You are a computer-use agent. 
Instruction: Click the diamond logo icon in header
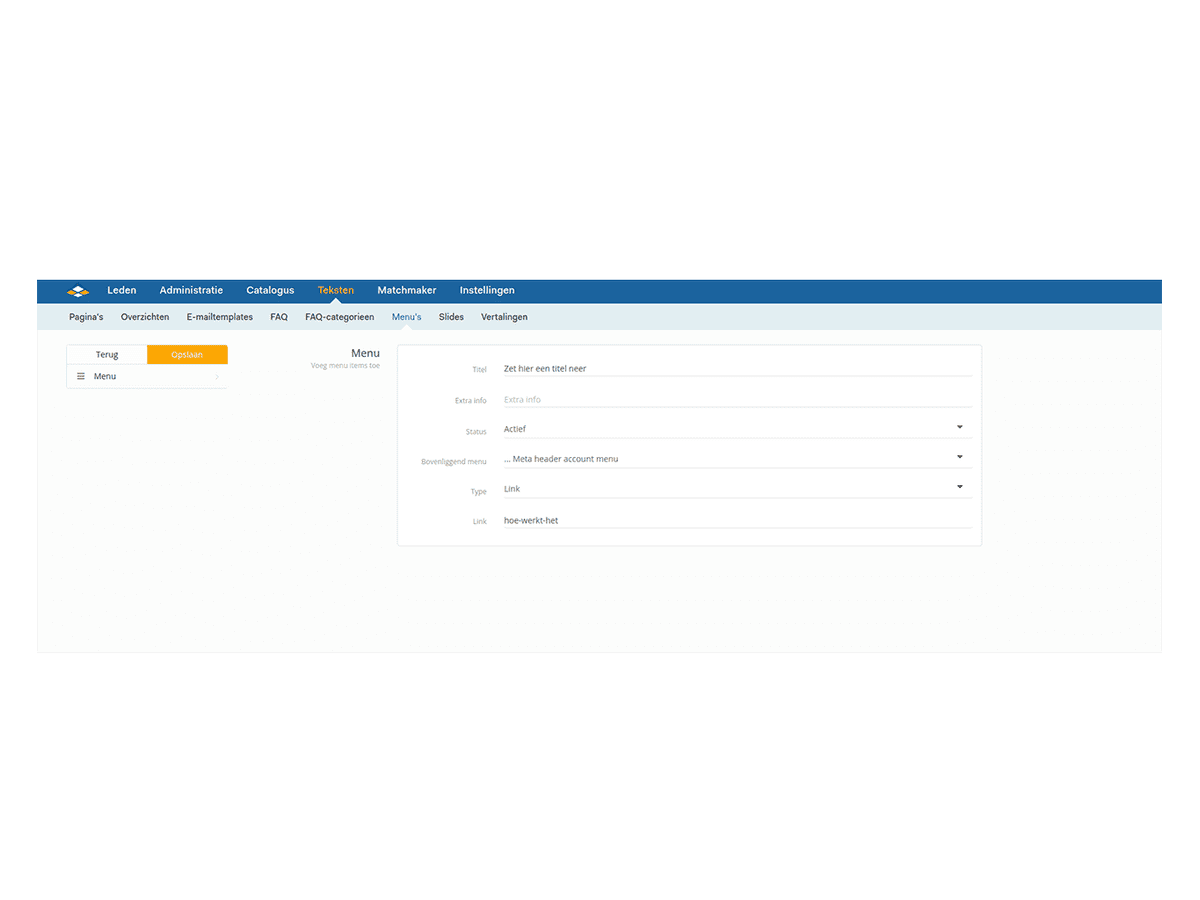click(78, 291)
